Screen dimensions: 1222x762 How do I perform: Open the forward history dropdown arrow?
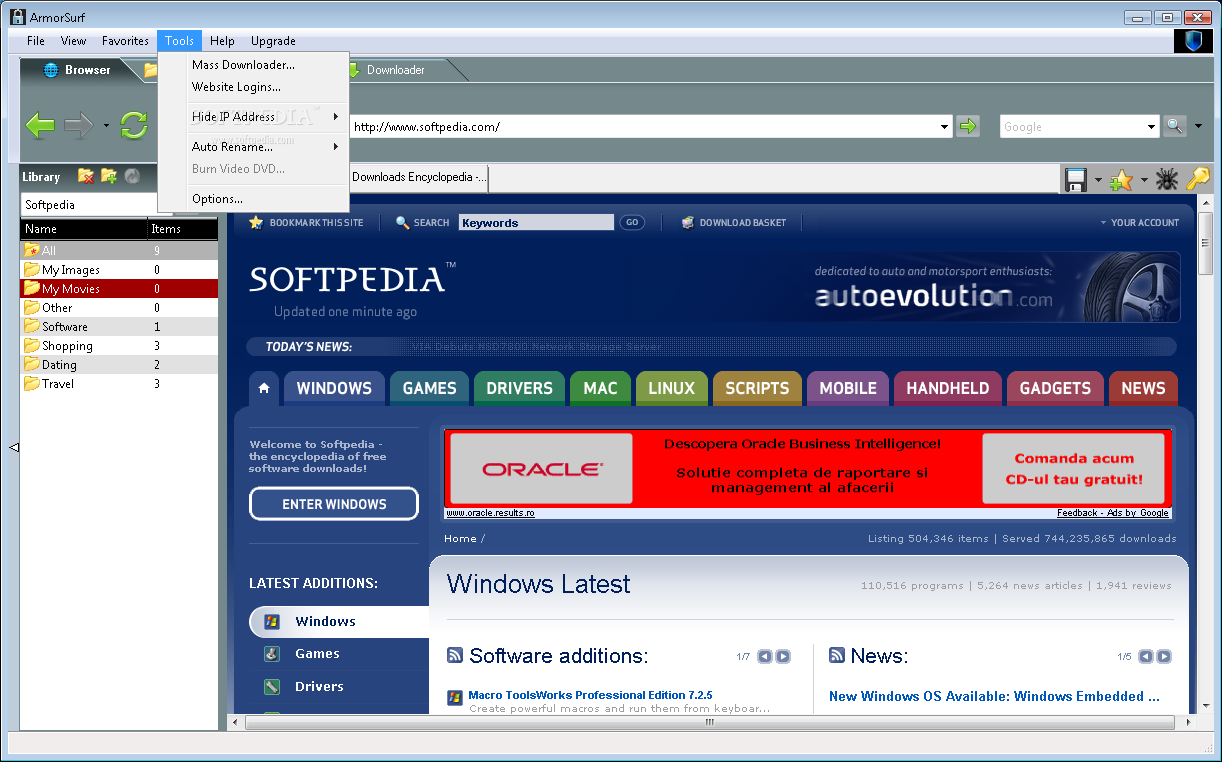point(106,126)
